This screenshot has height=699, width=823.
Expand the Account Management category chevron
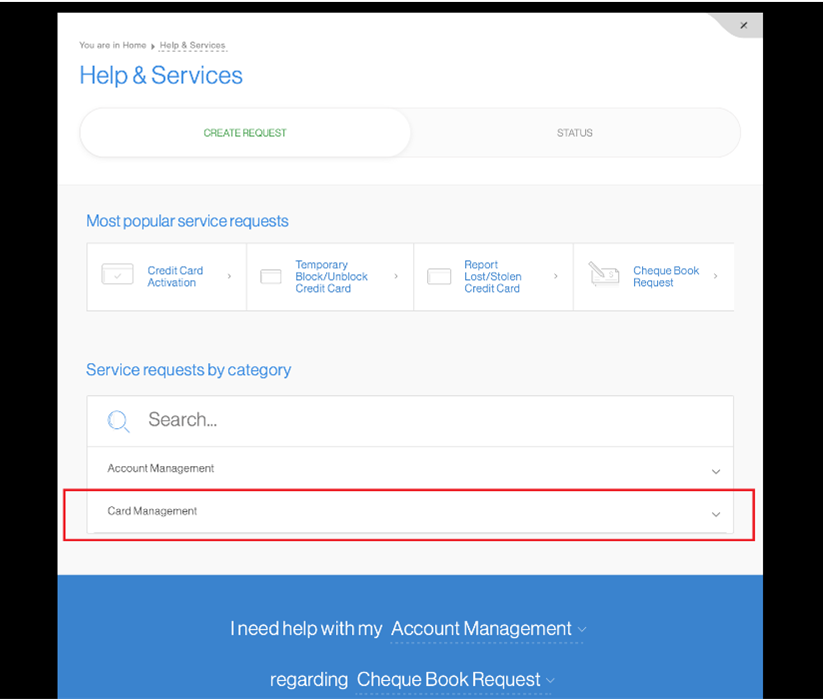pyautogui.click(x=716, y=471)
